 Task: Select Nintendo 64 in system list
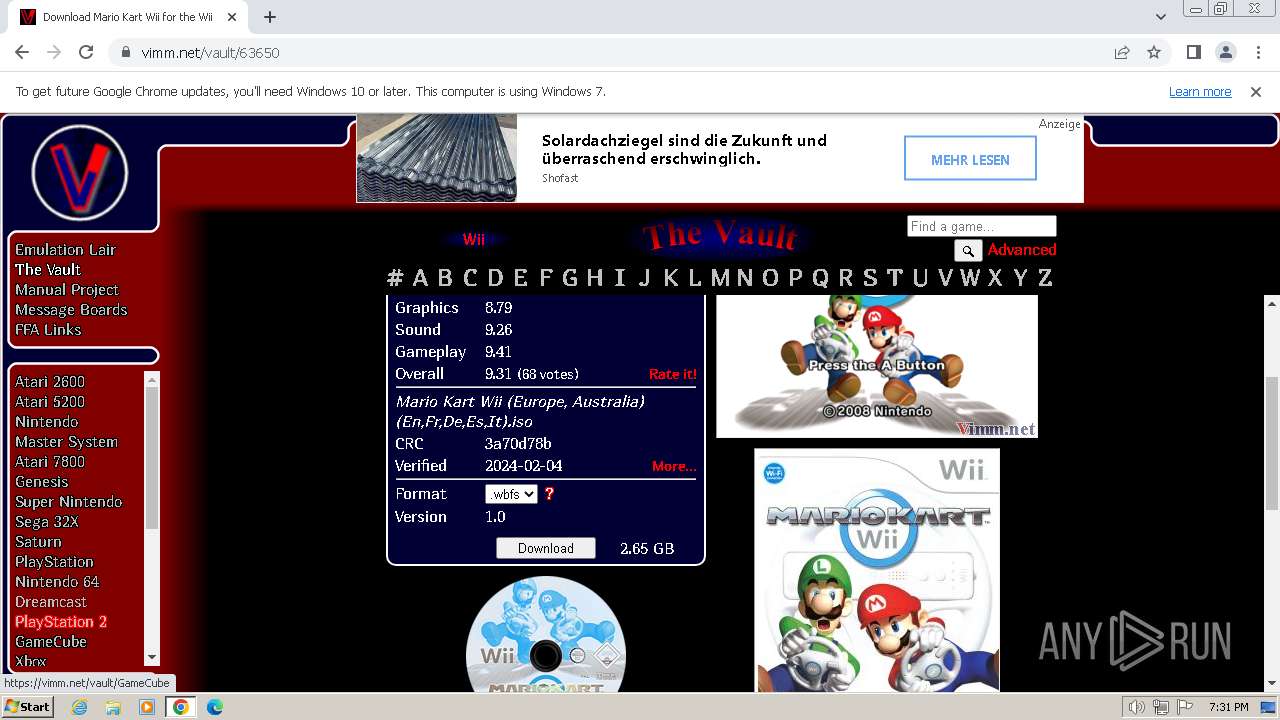click(x=57, y=582)
